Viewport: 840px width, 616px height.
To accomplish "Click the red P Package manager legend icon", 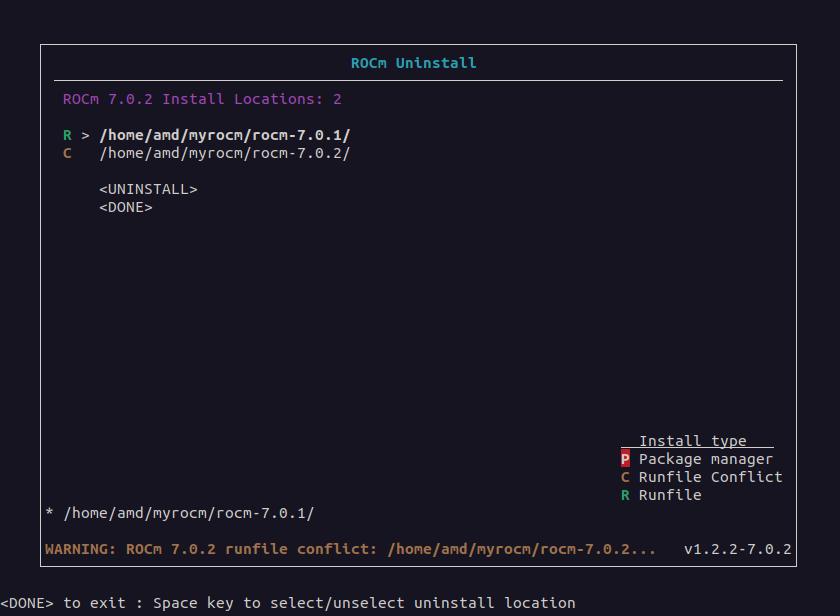I will click(x=625, y=459).
